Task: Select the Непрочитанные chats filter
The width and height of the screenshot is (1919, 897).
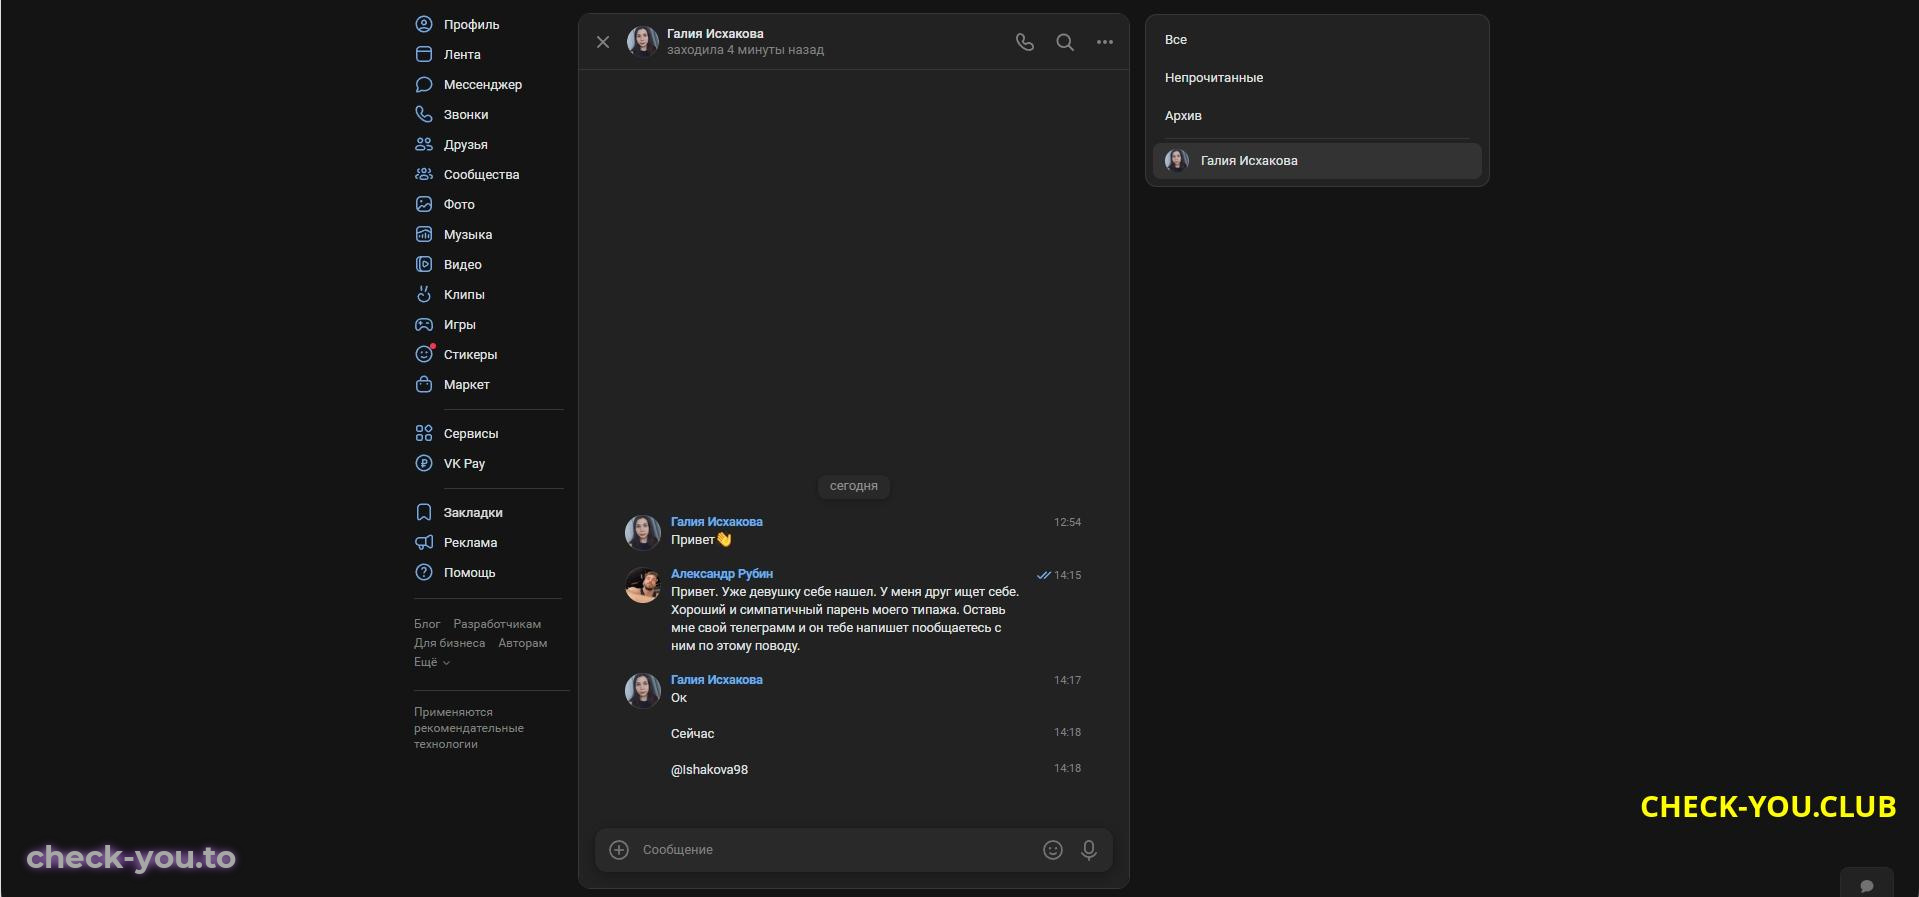Action: pos(1214,78)
